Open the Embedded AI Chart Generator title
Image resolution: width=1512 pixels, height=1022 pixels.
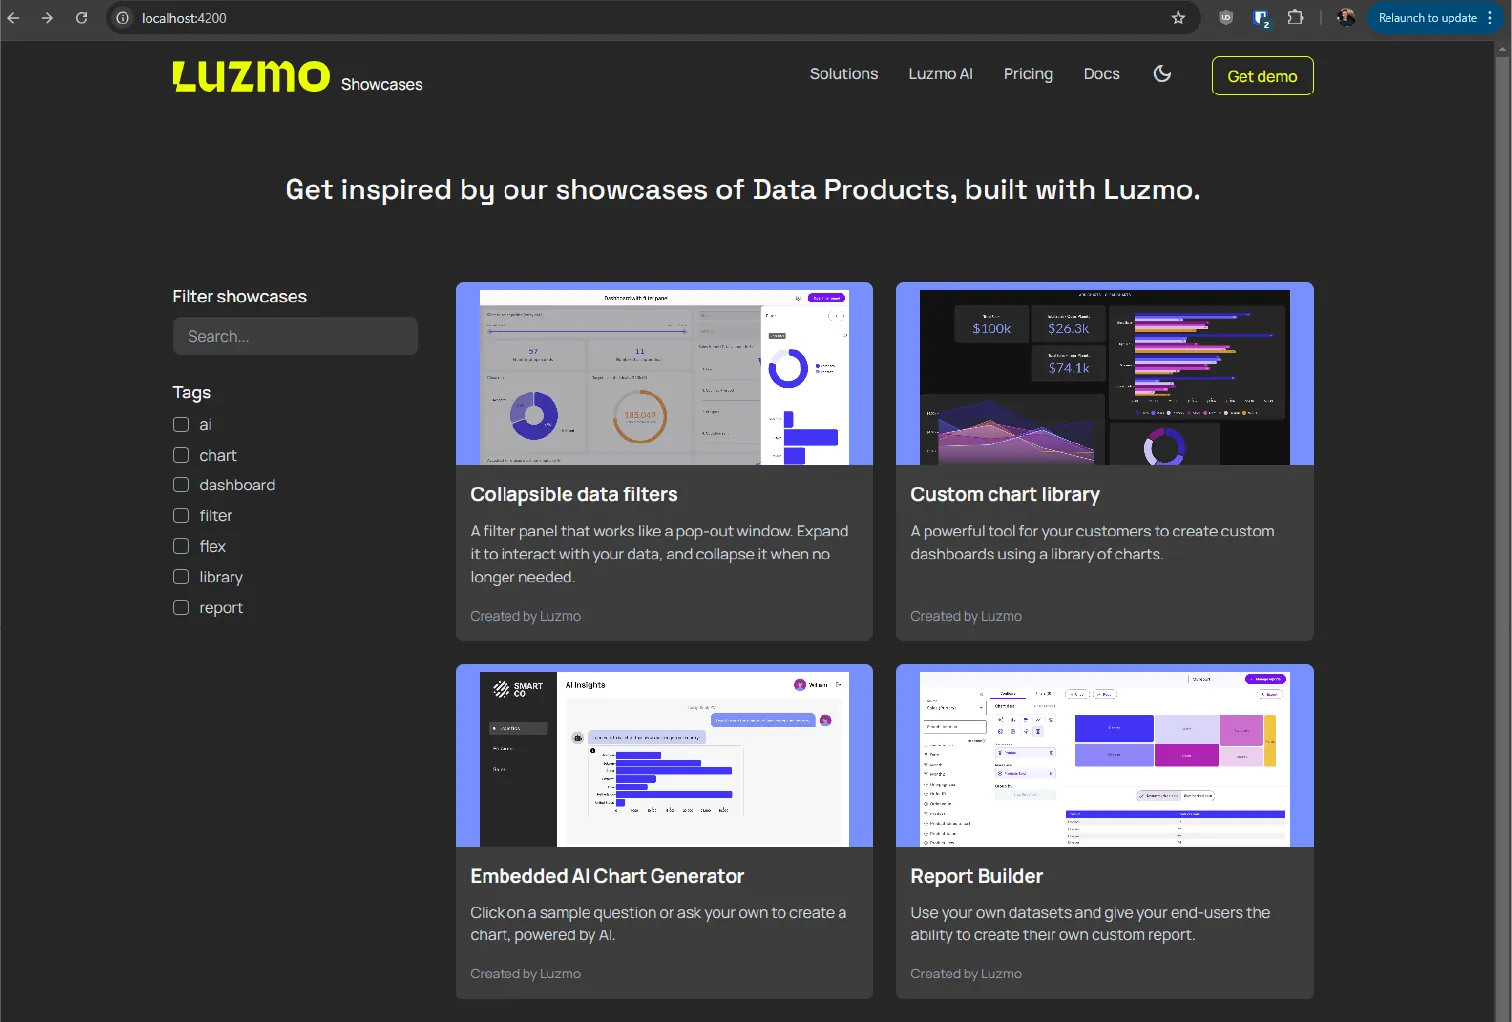coord(607,876)
